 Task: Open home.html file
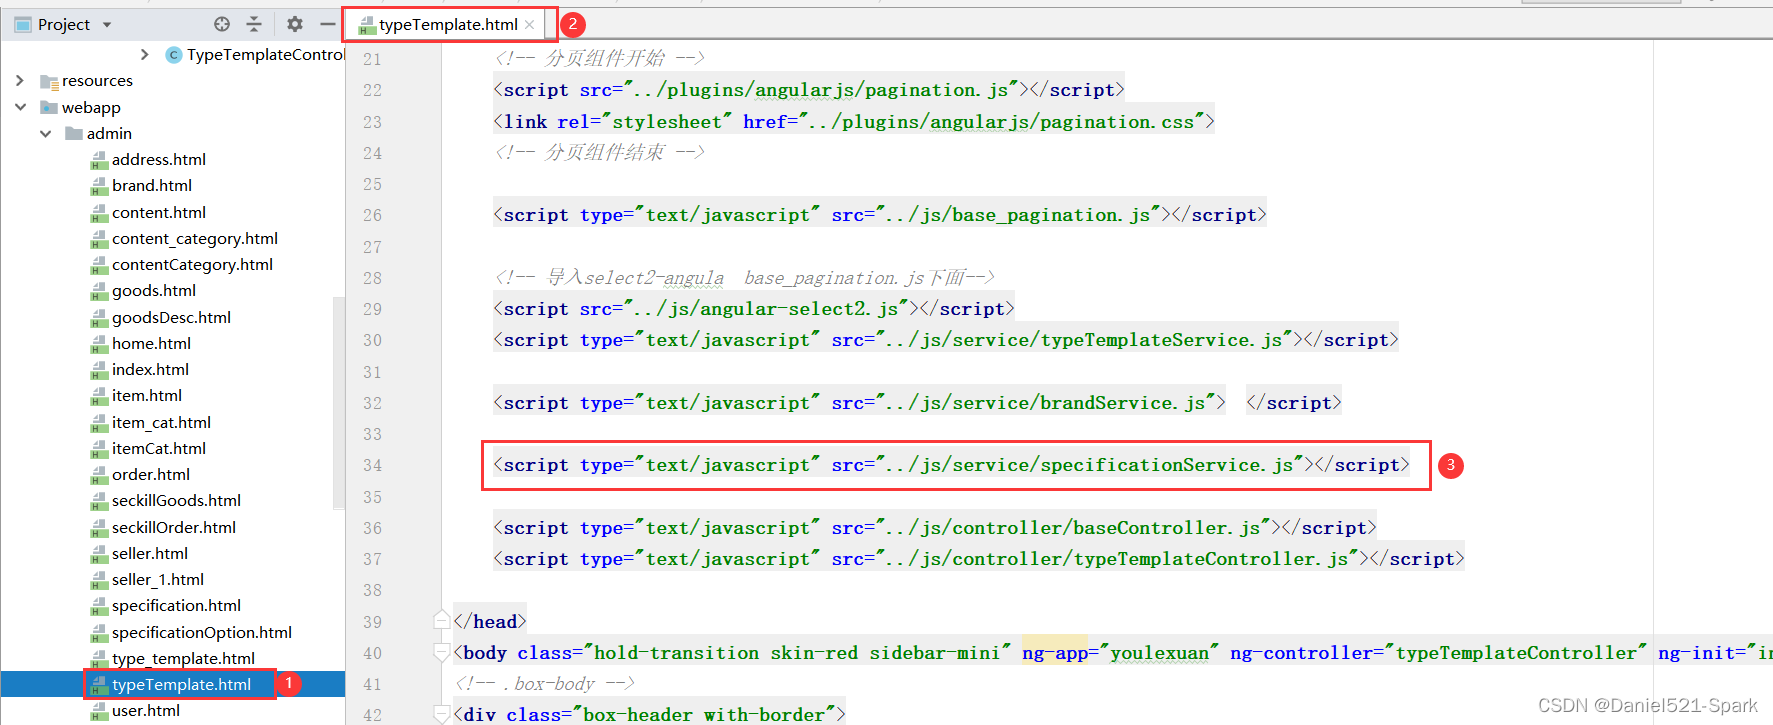point(151,343)
